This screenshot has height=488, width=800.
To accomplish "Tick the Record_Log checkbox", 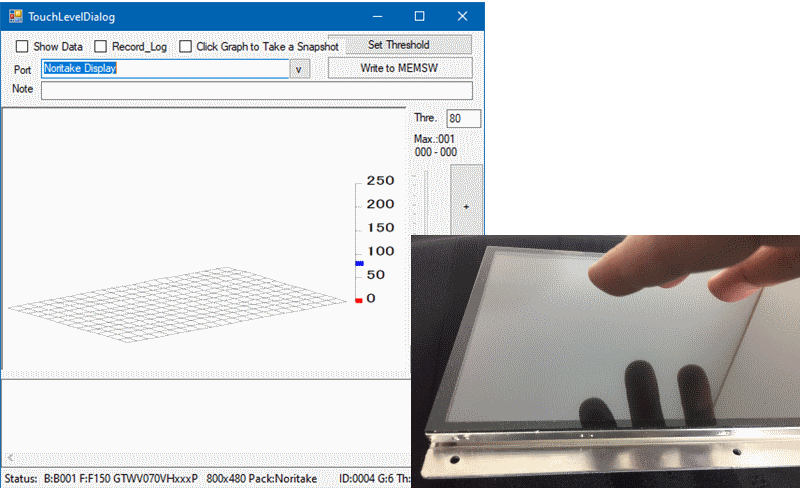I will (101, 47).
